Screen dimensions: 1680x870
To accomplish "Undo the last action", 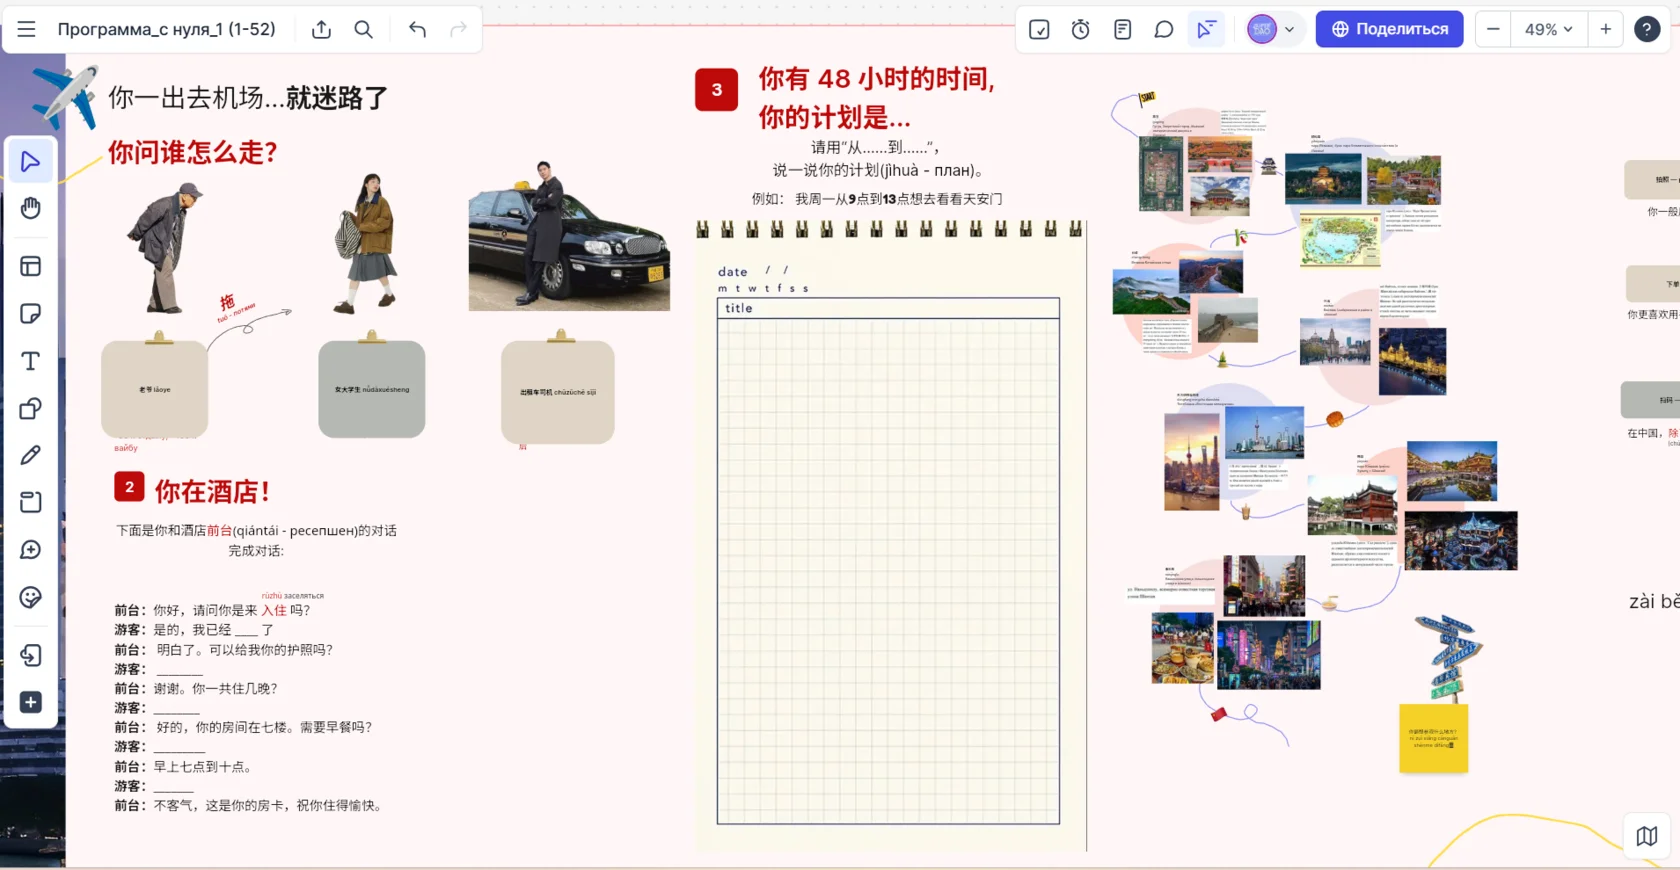I will click(x=417, y=29).
